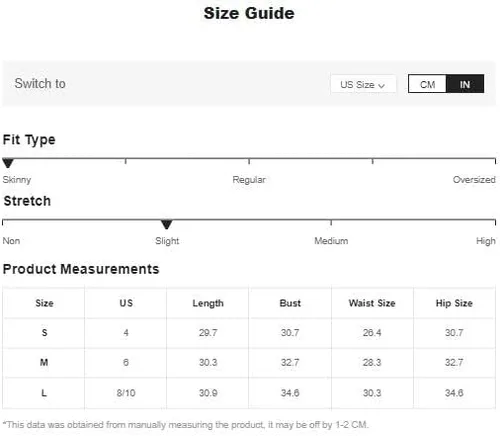
Task: Open the US Size dropdown
Action: point(363,84)
